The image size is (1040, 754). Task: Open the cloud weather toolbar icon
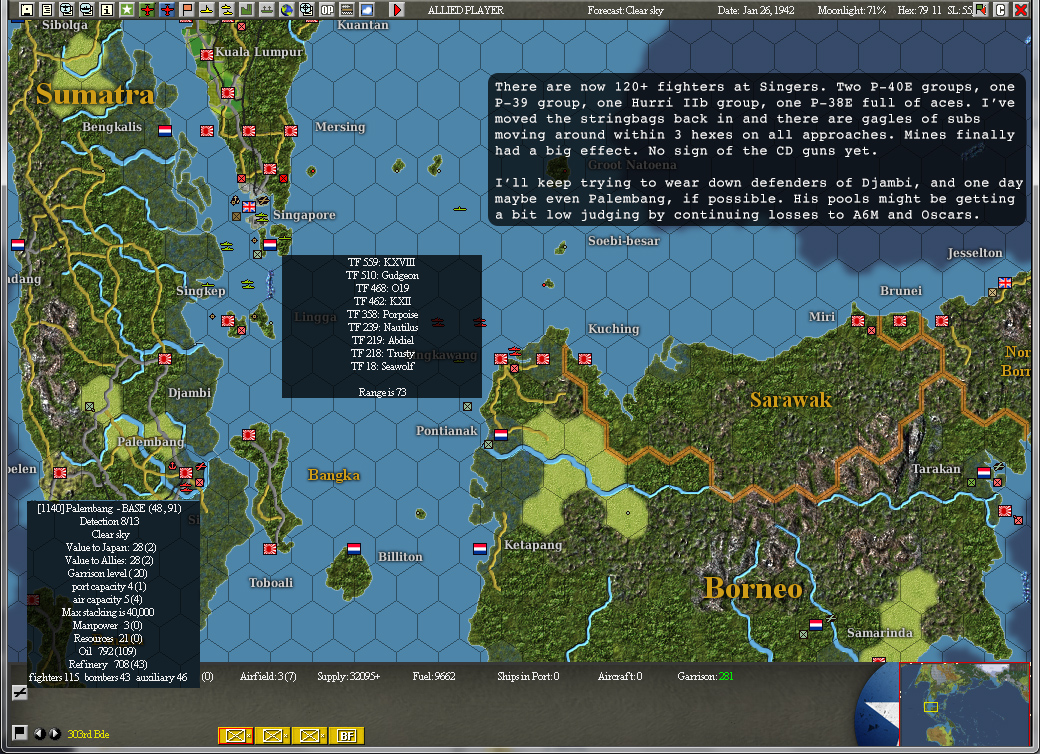pyautogui.click(x=366, y=9)
